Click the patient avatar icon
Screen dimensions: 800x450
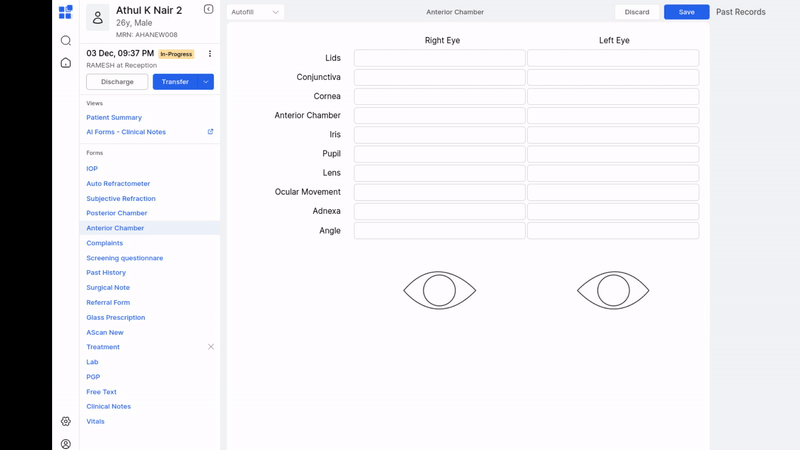[x=97, y=18]
